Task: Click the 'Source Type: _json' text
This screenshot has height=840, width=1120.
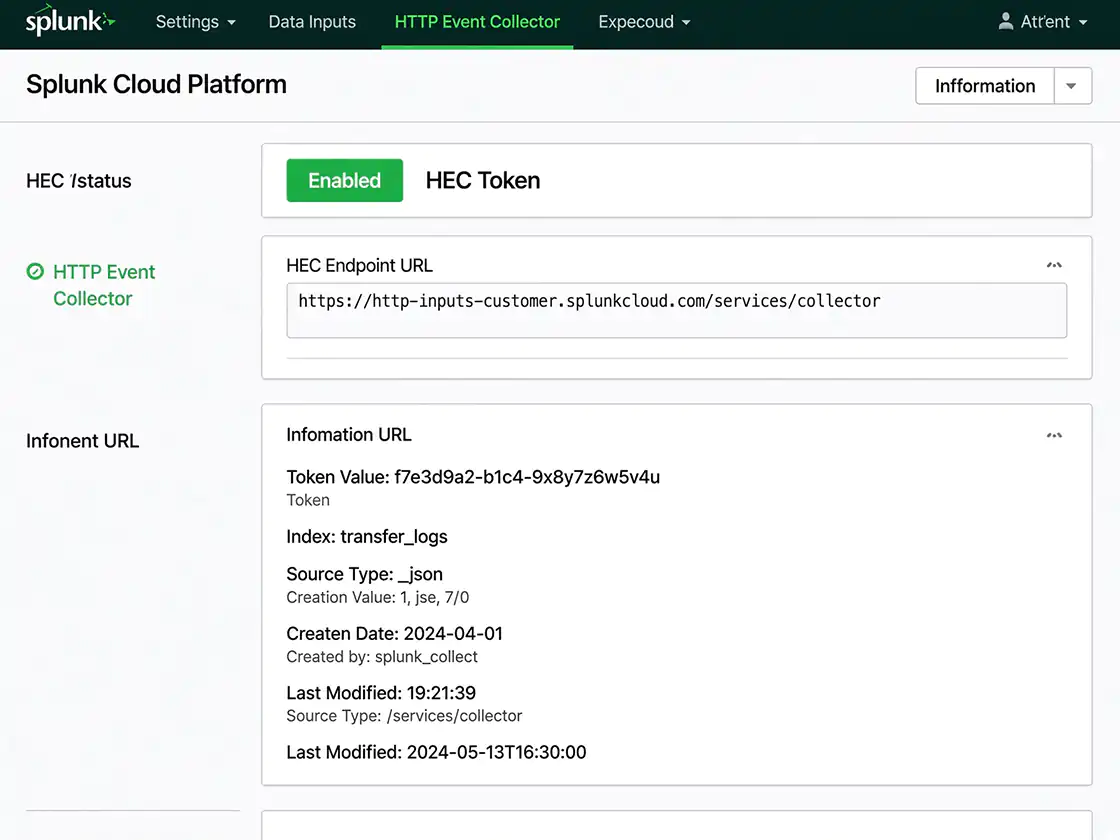Action: 364,574
